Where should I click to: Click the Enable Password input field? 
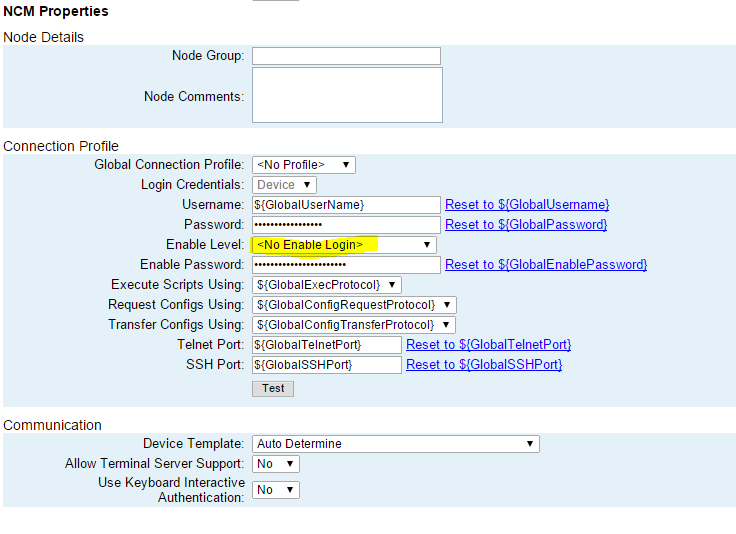pyautogui.click(x=346, y=265)
